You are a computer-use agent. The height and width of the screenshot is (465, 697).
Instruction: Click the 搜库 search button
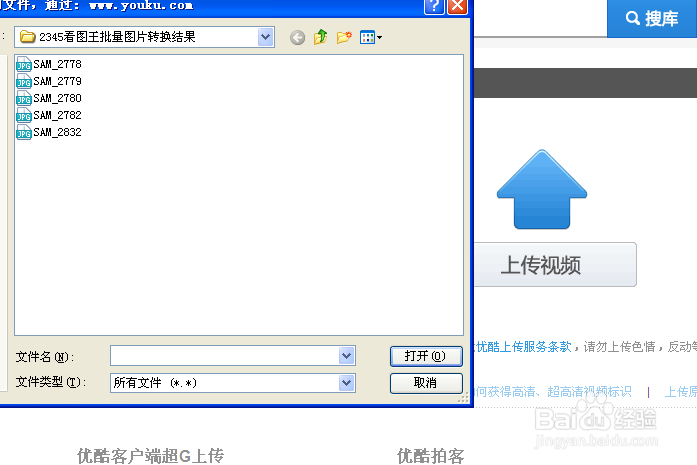(652, 18)
